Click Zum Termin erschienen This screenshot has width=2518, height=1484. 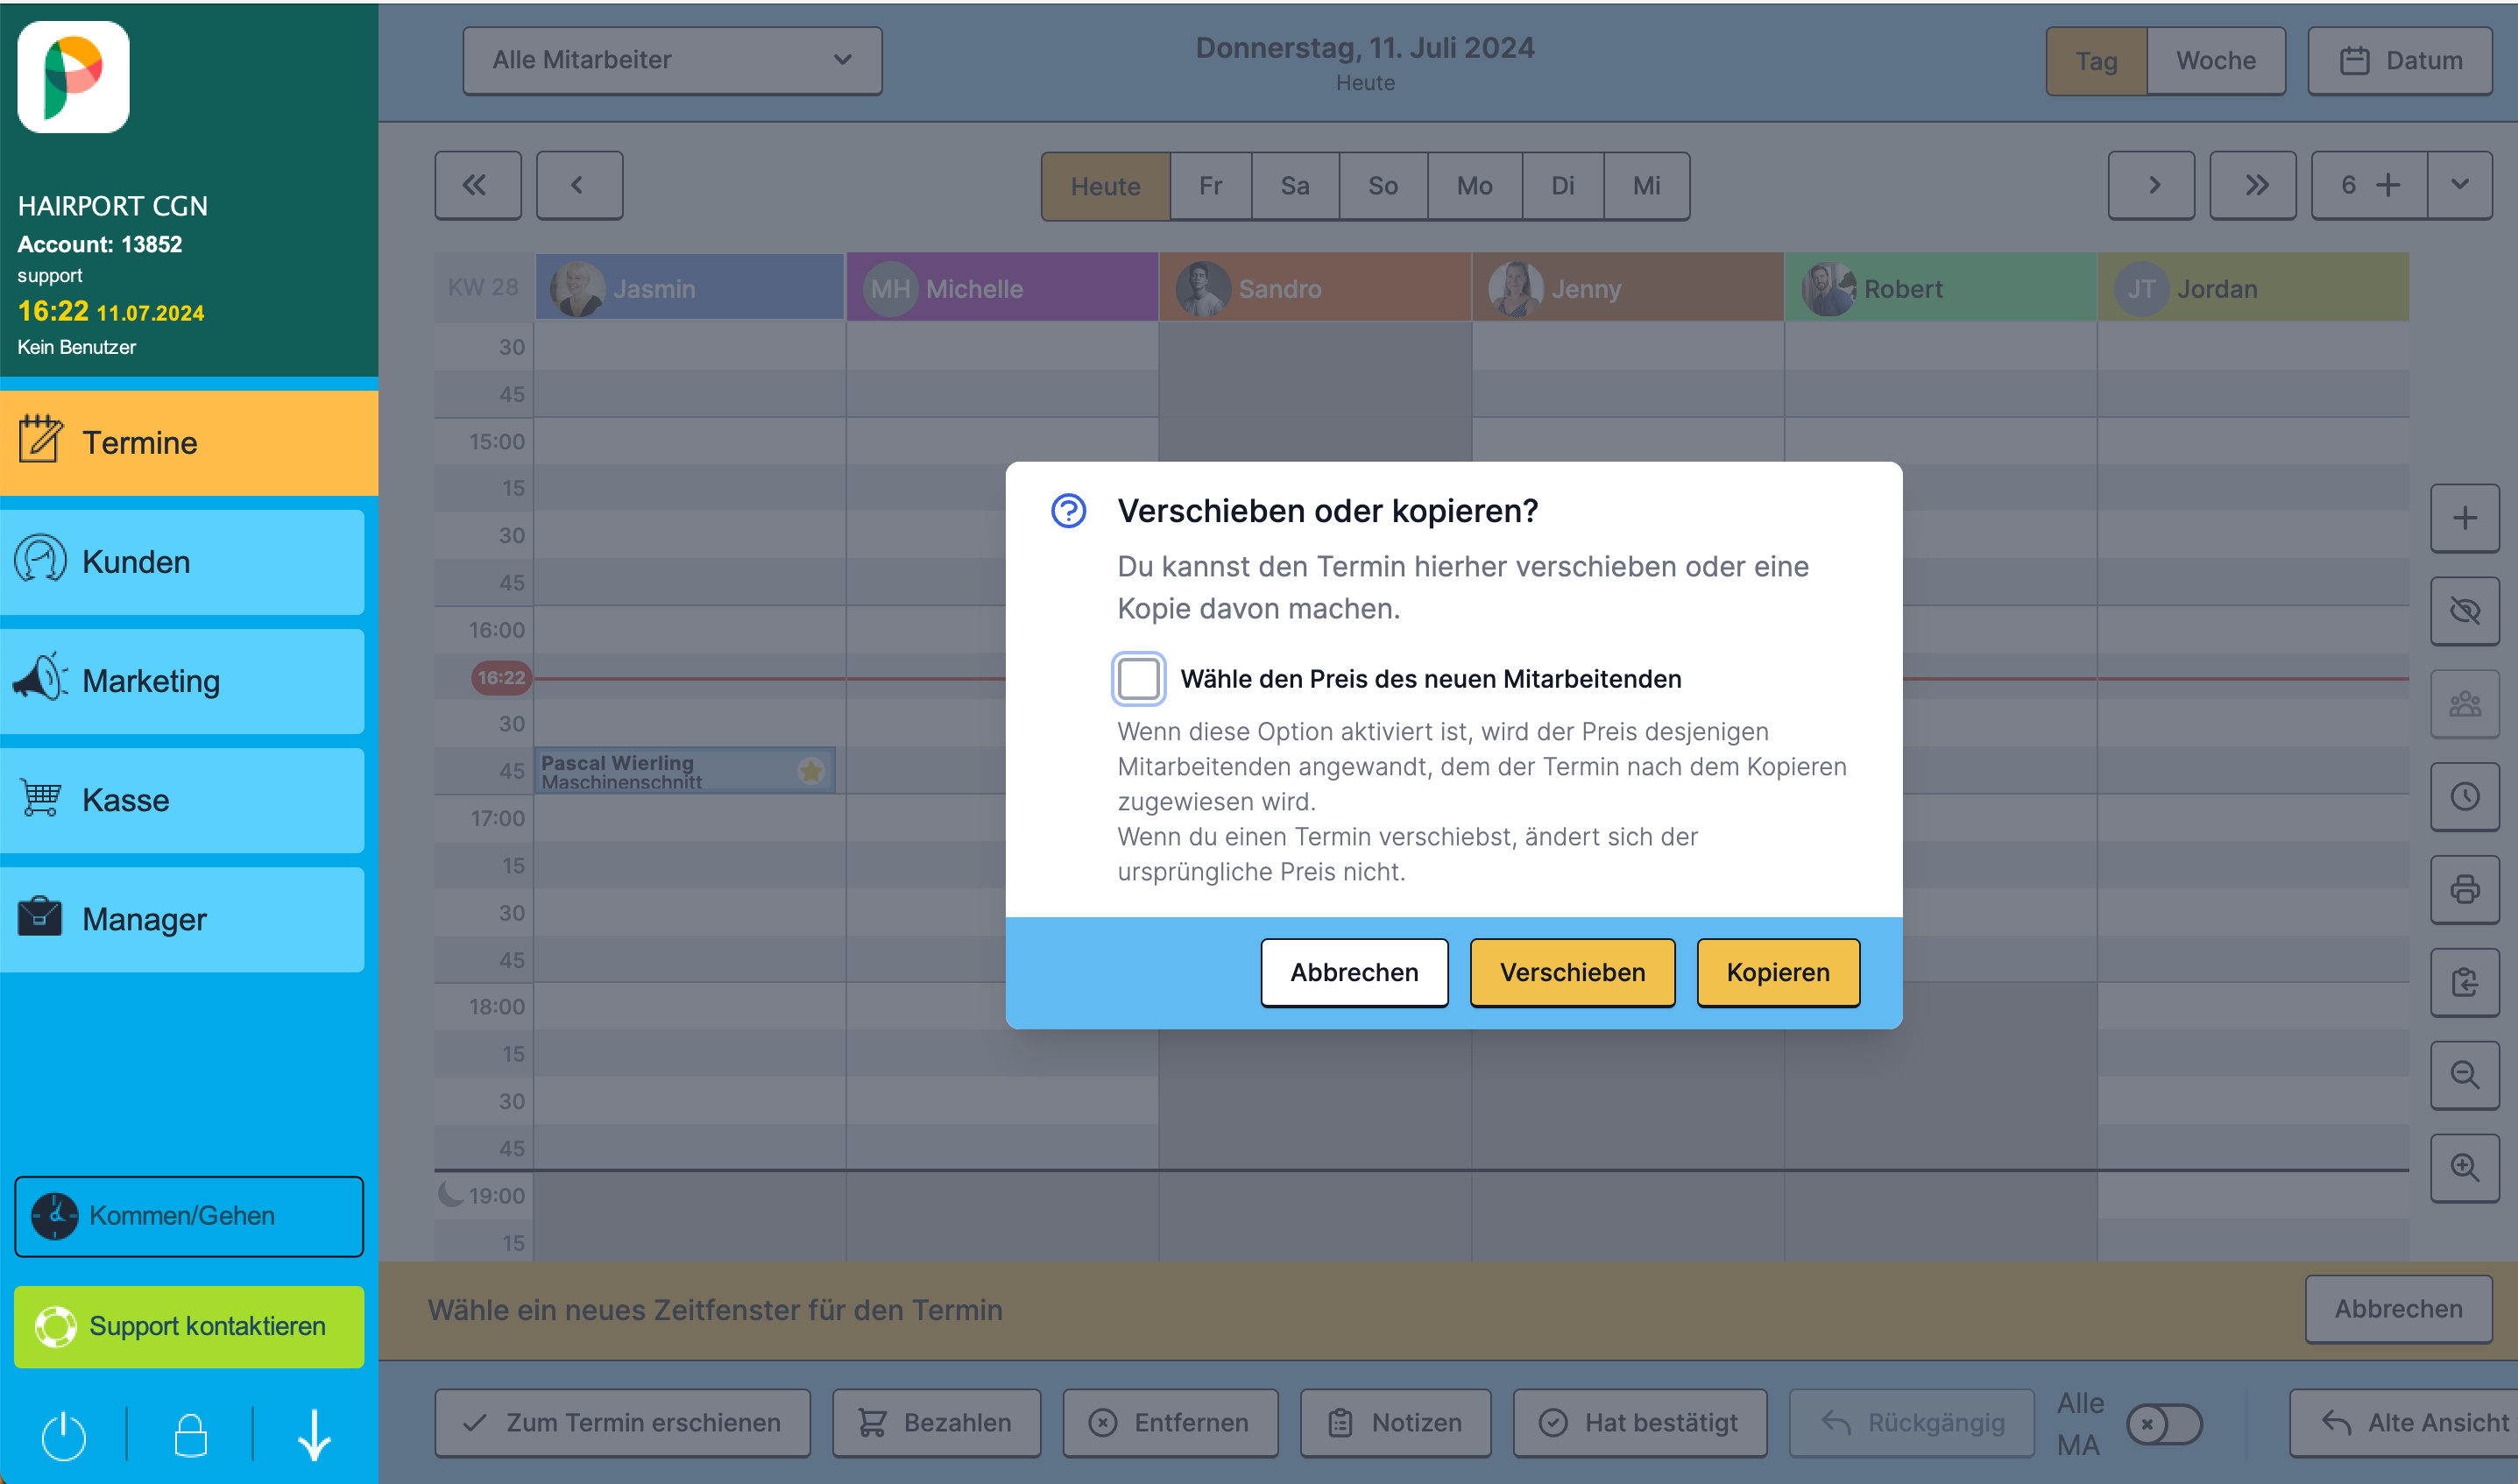[x=622, y=1423]
